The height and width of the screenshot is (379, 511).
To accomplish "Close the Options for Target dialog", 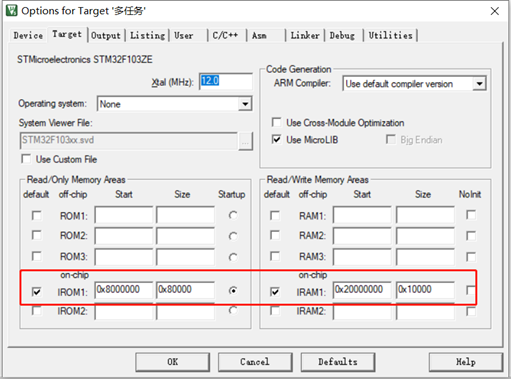I will point(495,11).
